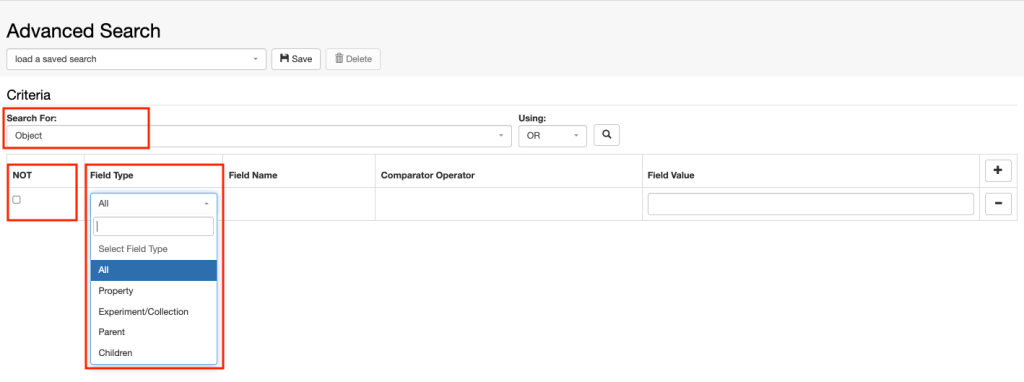Focus the Field Type dropdown search box

pyautogui.click(x=153, y=227)
